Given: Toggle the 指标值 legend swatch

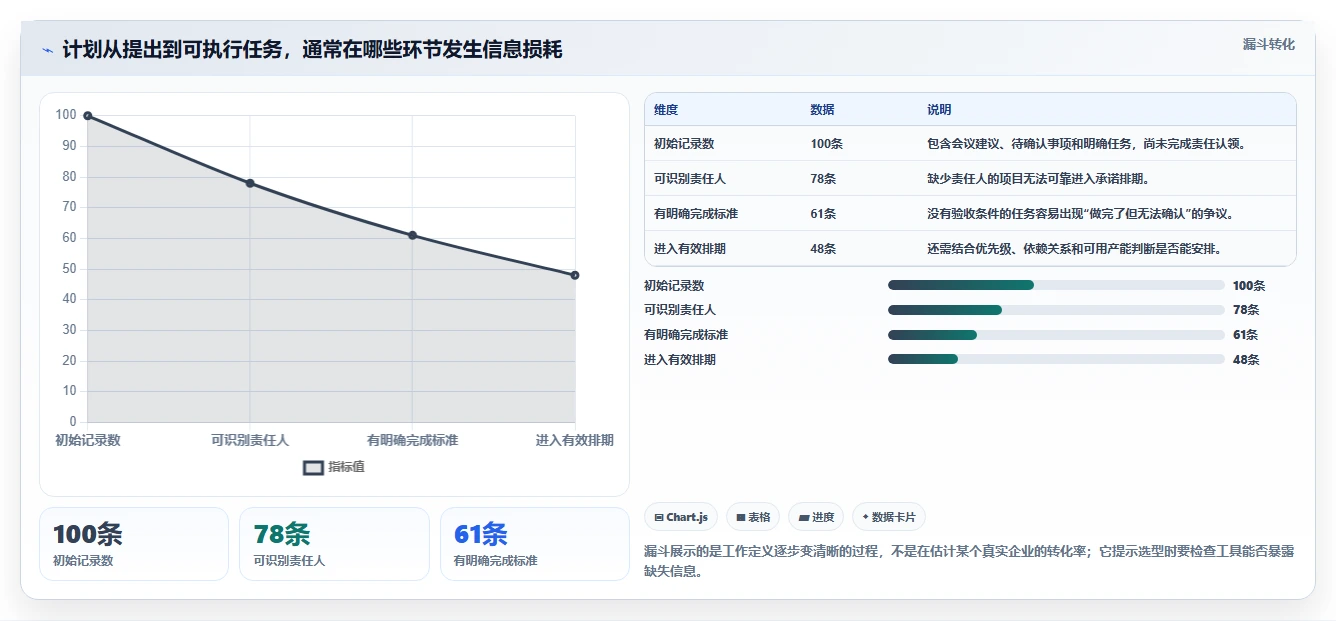Looking at the screenshot, I should click(x=313, y=467).
